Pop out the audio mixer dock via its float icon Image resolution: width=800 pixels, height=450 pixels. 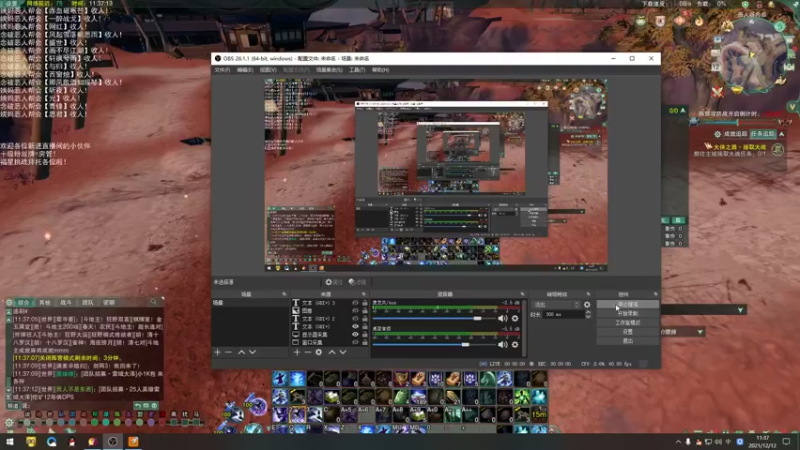point(522,294)
